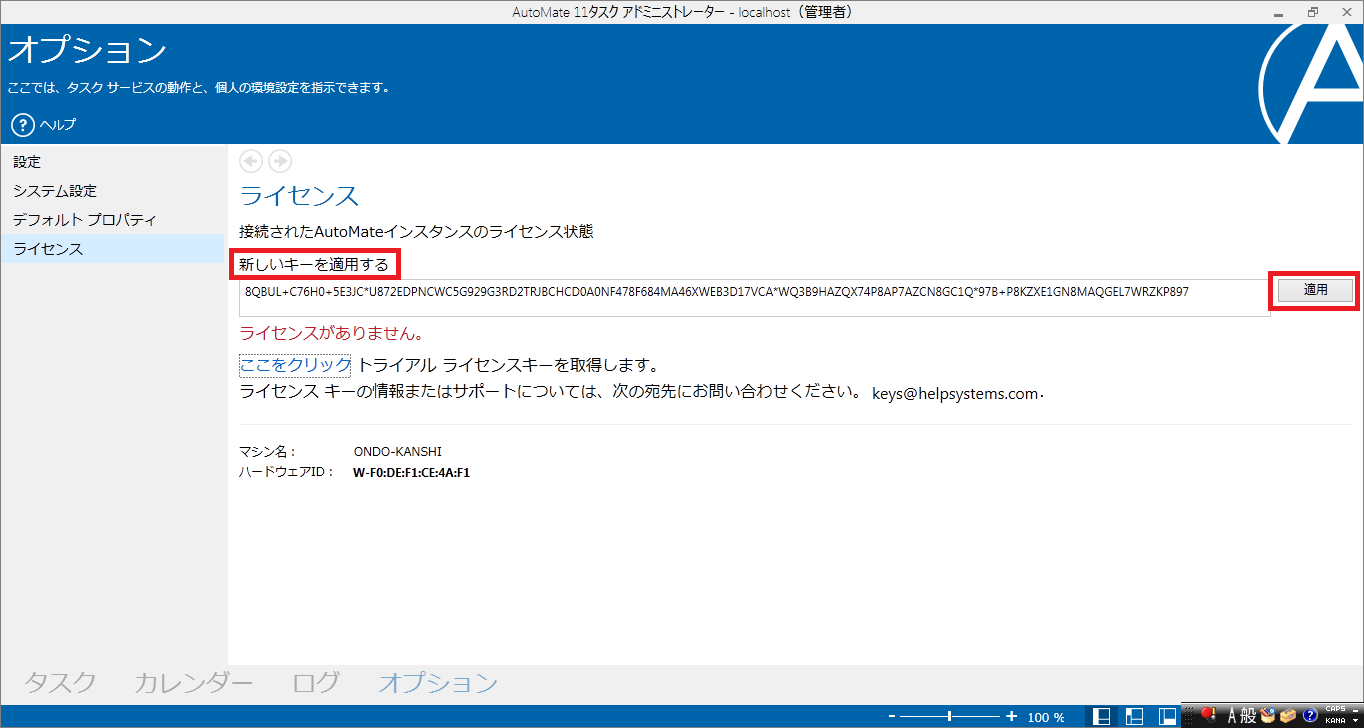Open the IME pad icon
Image resolution: width=1364 pixels, height=728 pixels.
click(1267, 716)
